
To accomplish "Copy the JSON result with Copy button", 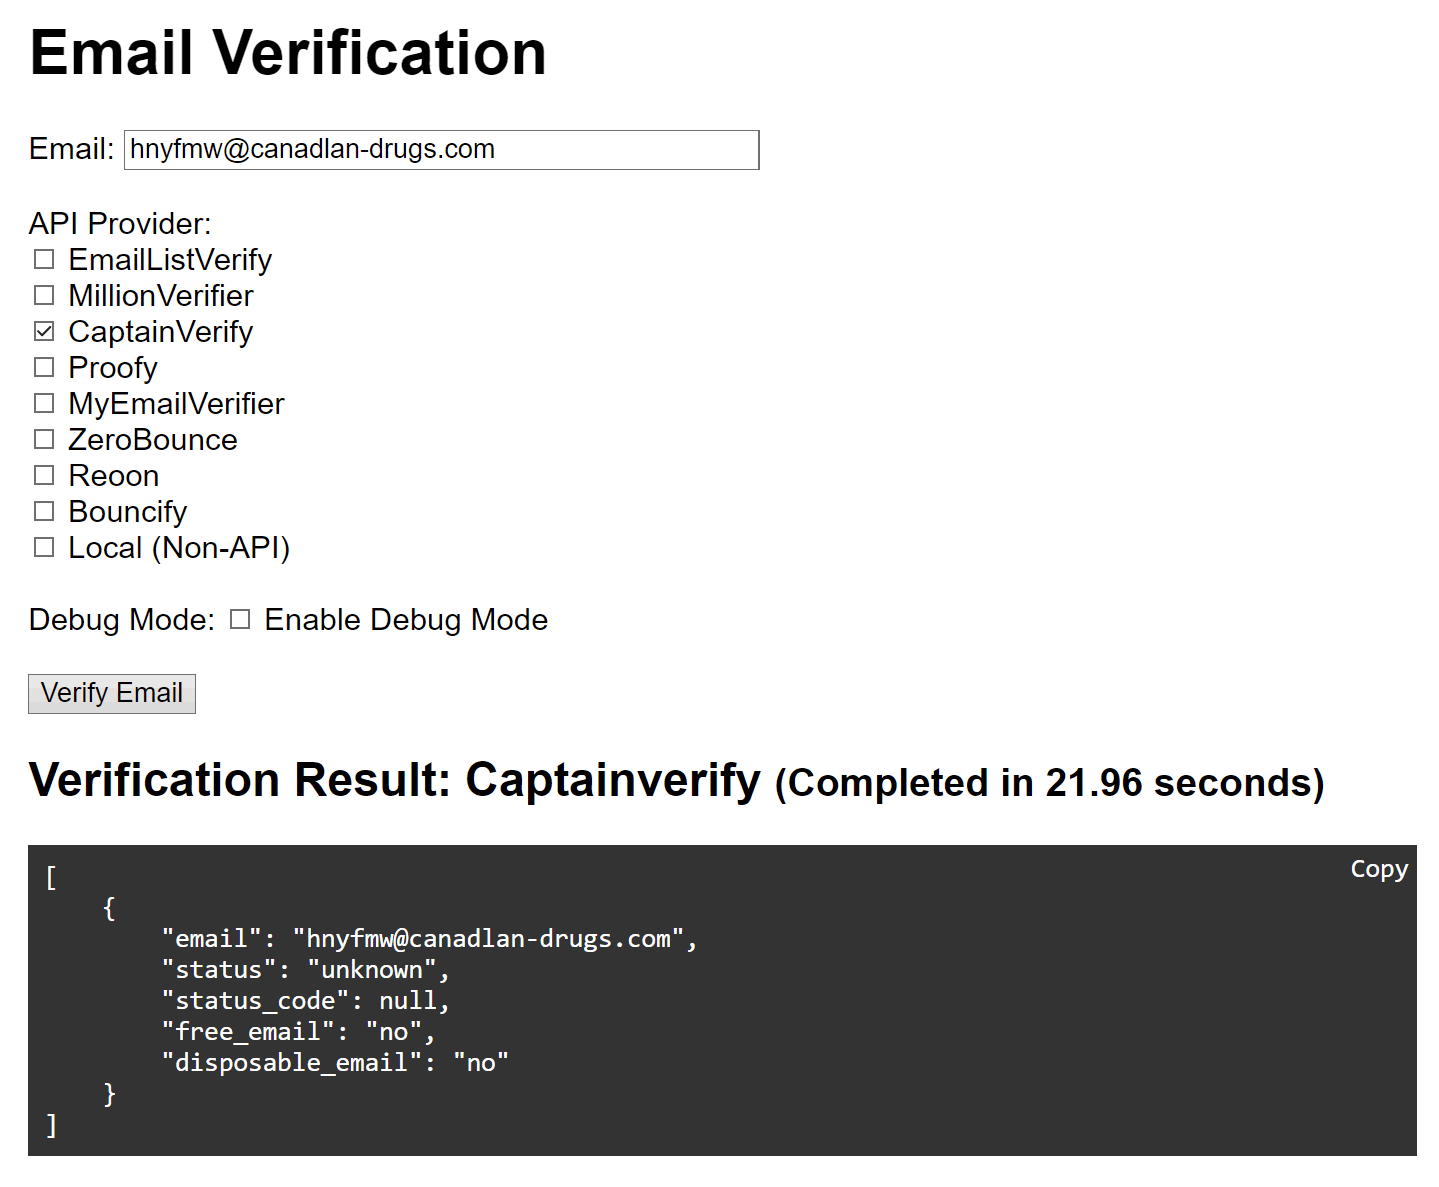I will pyautogui.click(x=1379, y=869).
